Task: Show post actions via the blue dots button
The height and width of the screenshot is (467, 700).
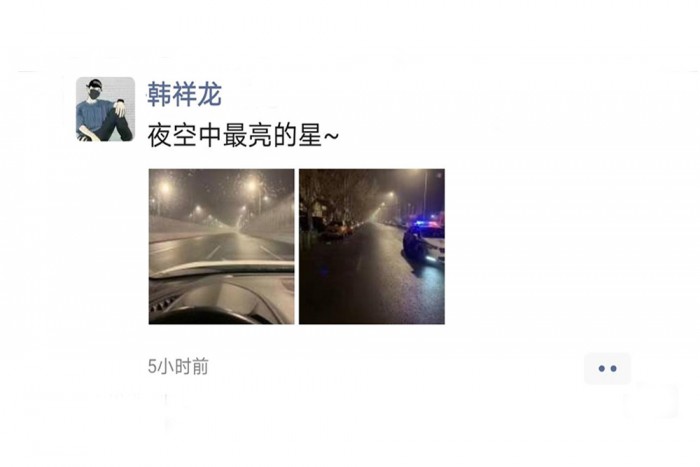Action: click(607, 368)
